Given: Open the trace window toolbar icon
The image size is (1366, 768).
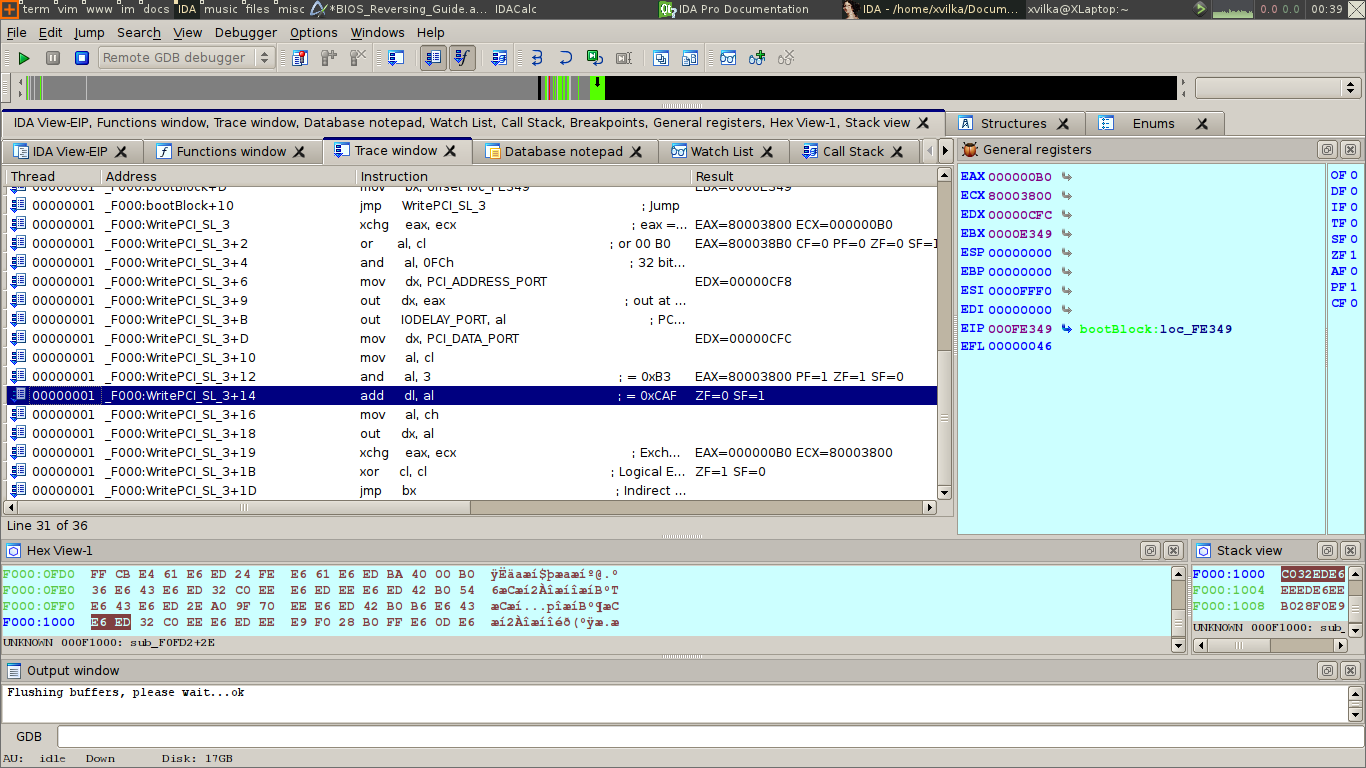Looking at the screenshot, I should pyautogui.click(x=396, y=58).
